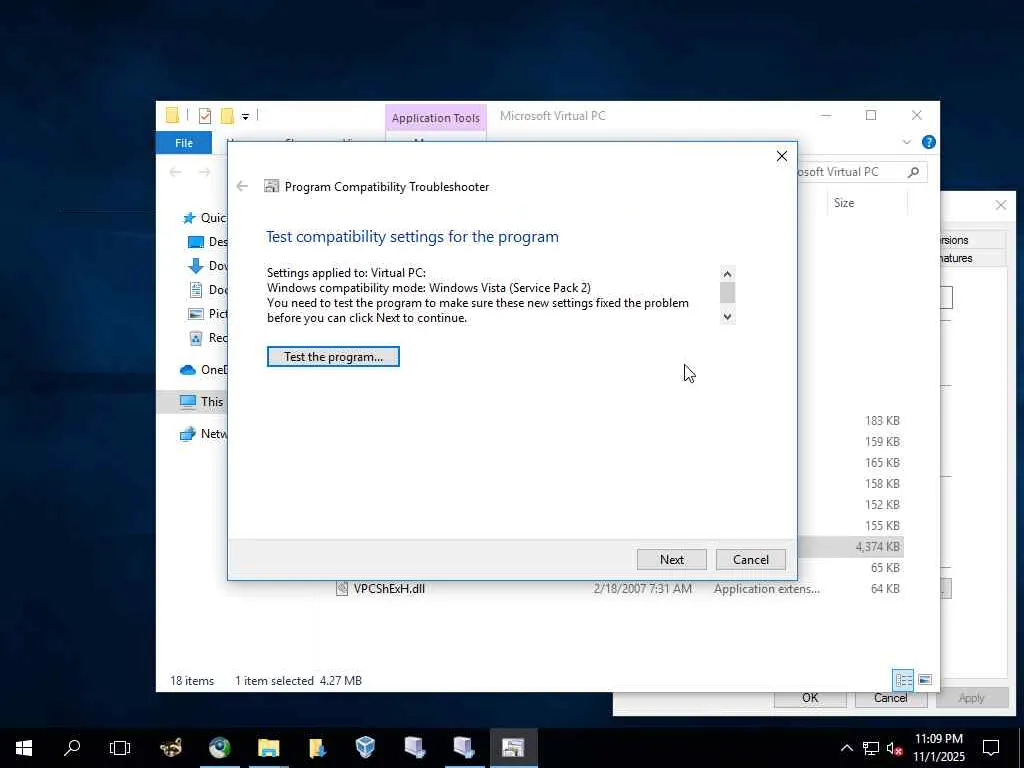This screenshot has height=768, width=1024.
Task: Select Desktop in navigation pane
Action: tap(208, 242)
